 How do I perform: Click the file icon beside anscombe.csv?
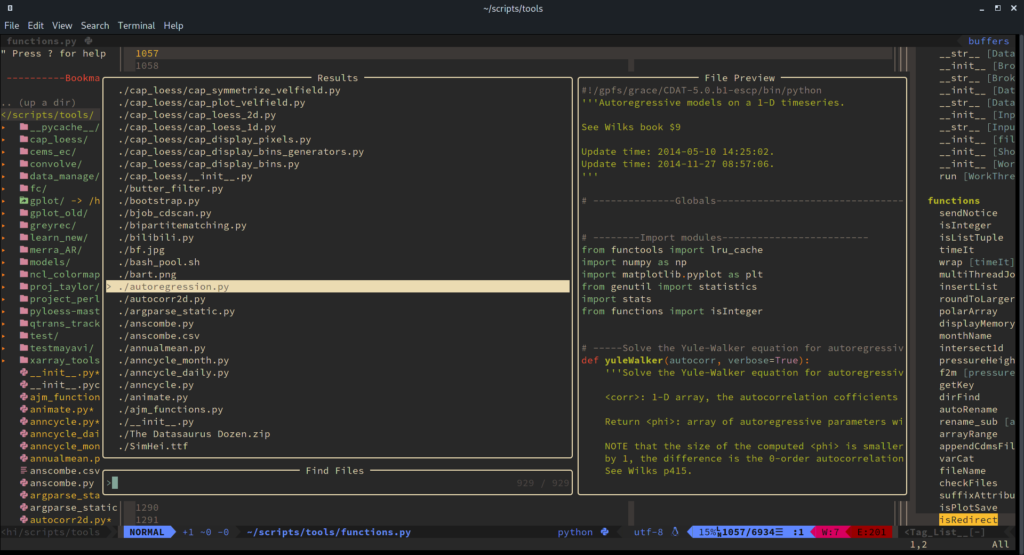tap(24, 471)
